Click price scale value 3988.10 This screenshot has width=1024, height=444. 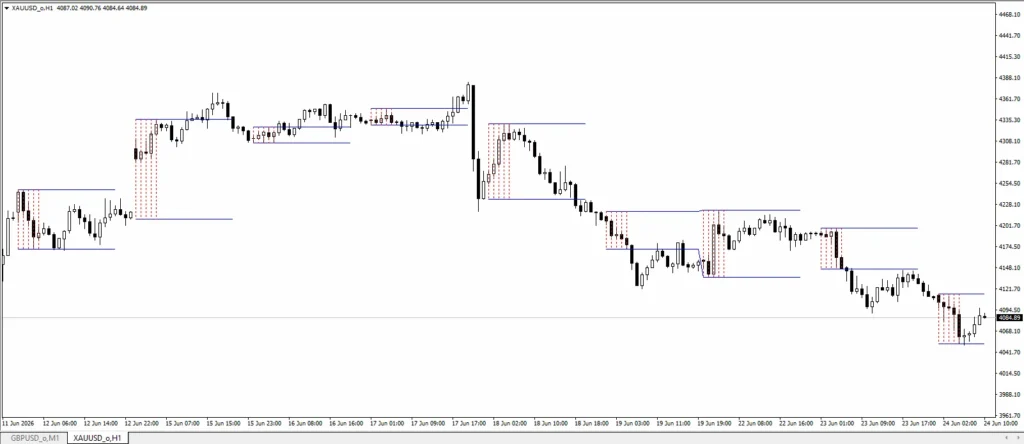coord(1010,394)
